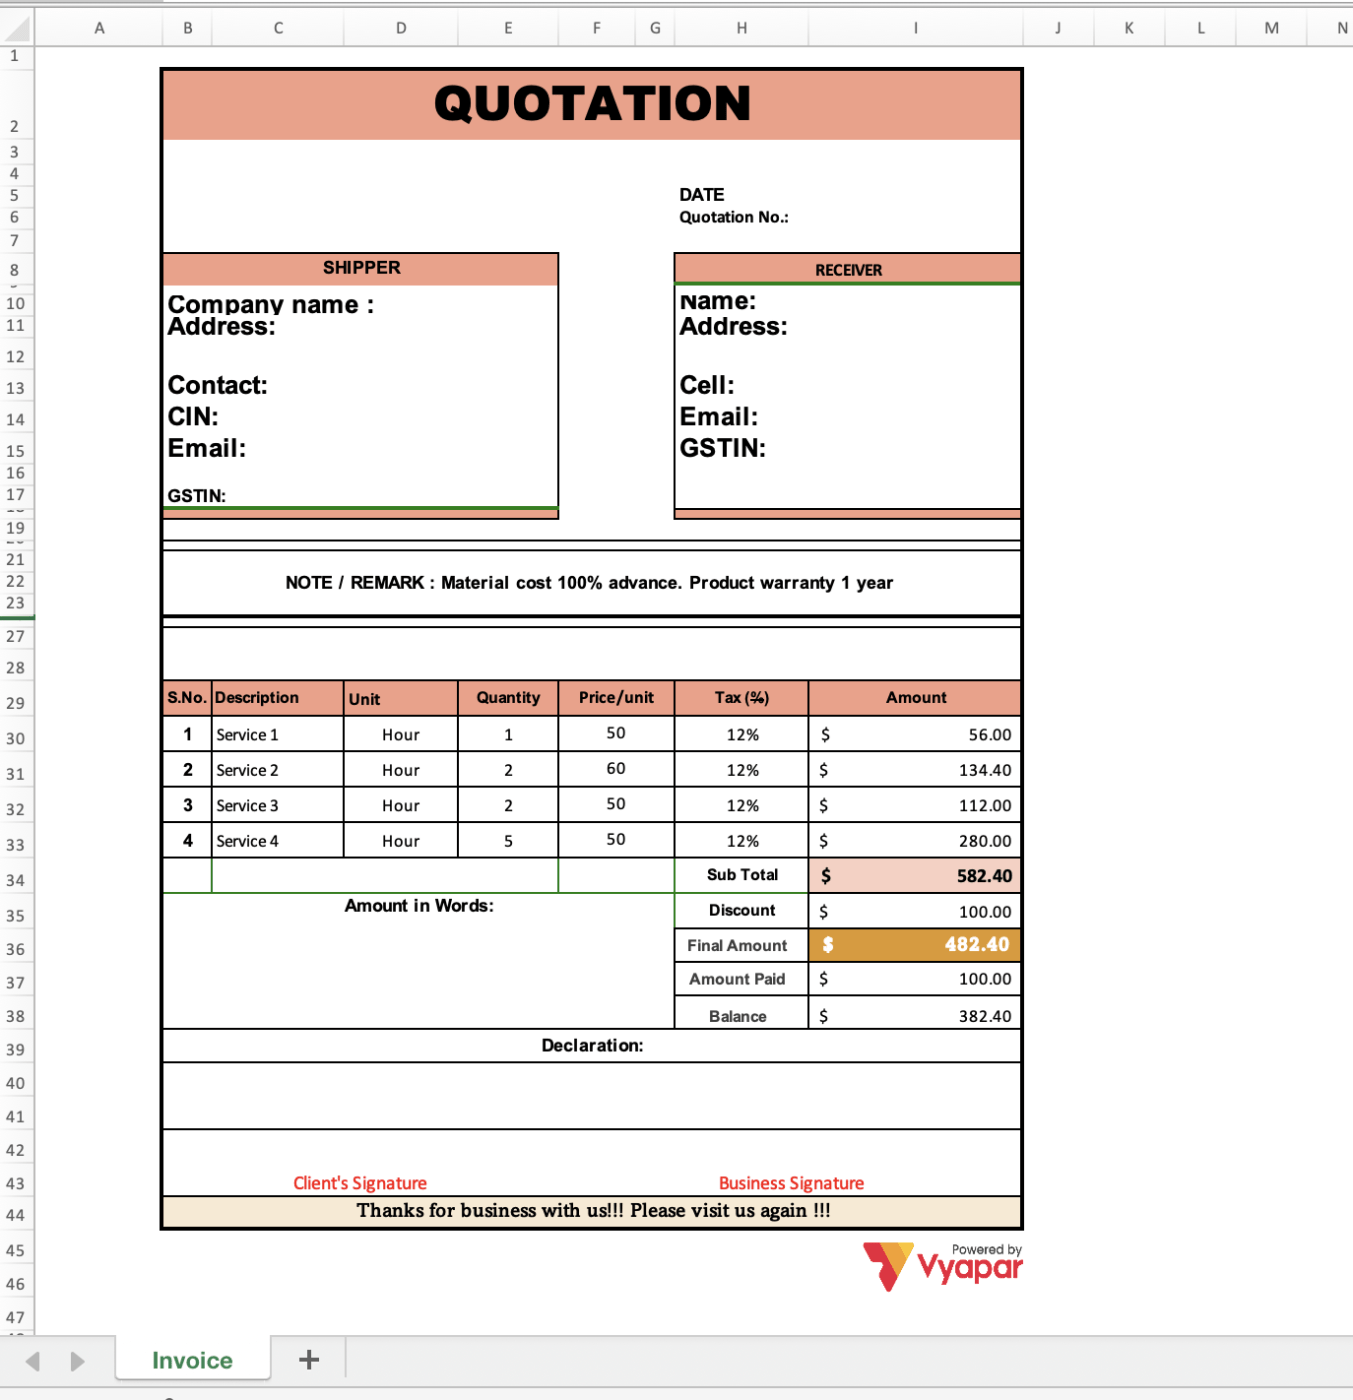The width and height of the screenshot is (1353, 1400).
Task: Select shipper Contact cell
Action: 218,385
